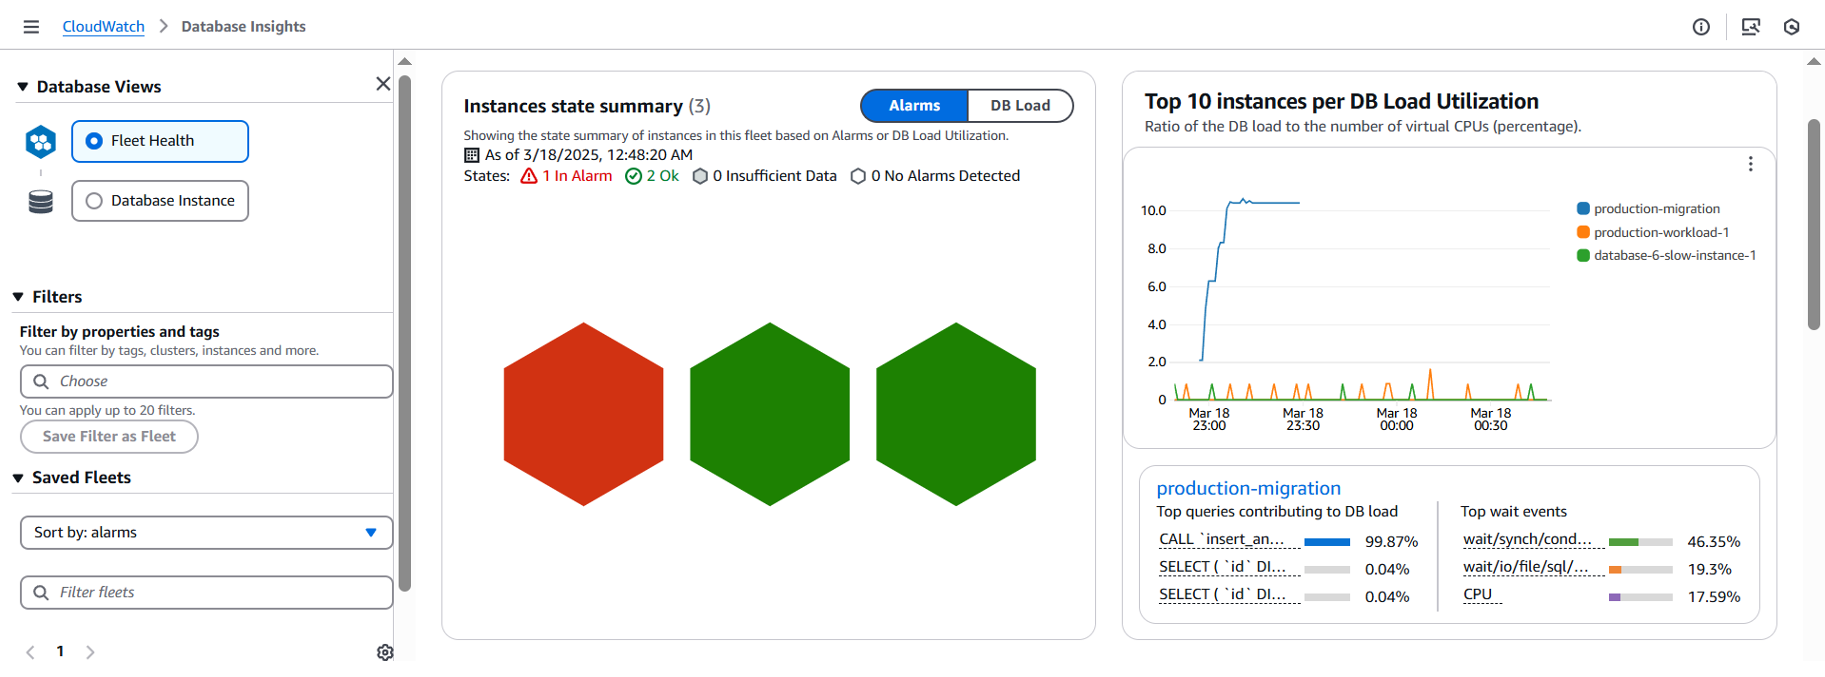Click the info icon in top bar
Screen dimensions: 1825x677
pyautogui.click(x=1701, y=27)
